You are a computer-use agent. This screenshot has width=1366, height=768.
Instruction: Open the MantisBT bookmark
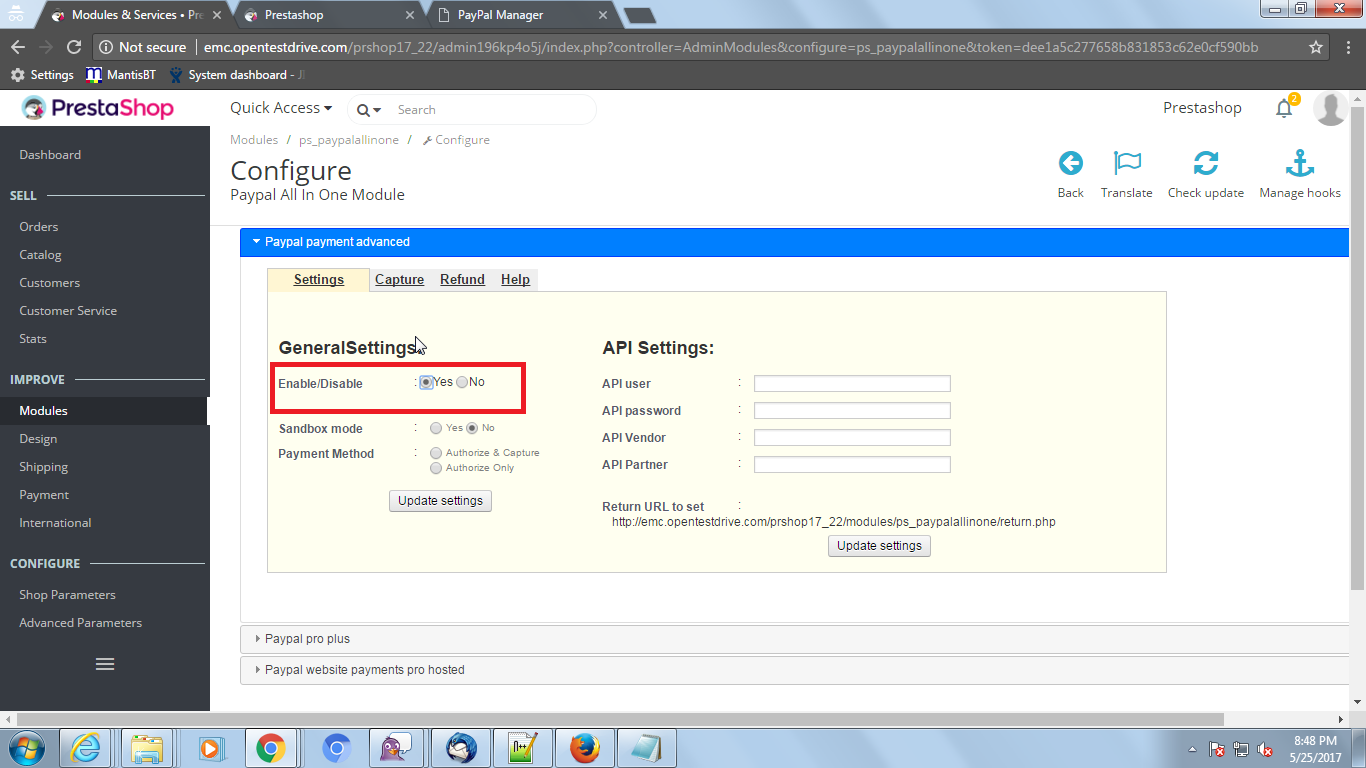[x=121, y=75]
